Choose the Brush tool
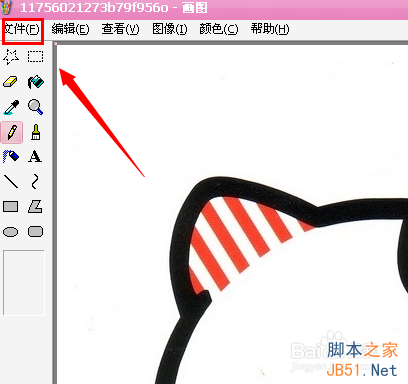Image resolution: width=408 pixels, height=384 pixels. click(35, 132)
